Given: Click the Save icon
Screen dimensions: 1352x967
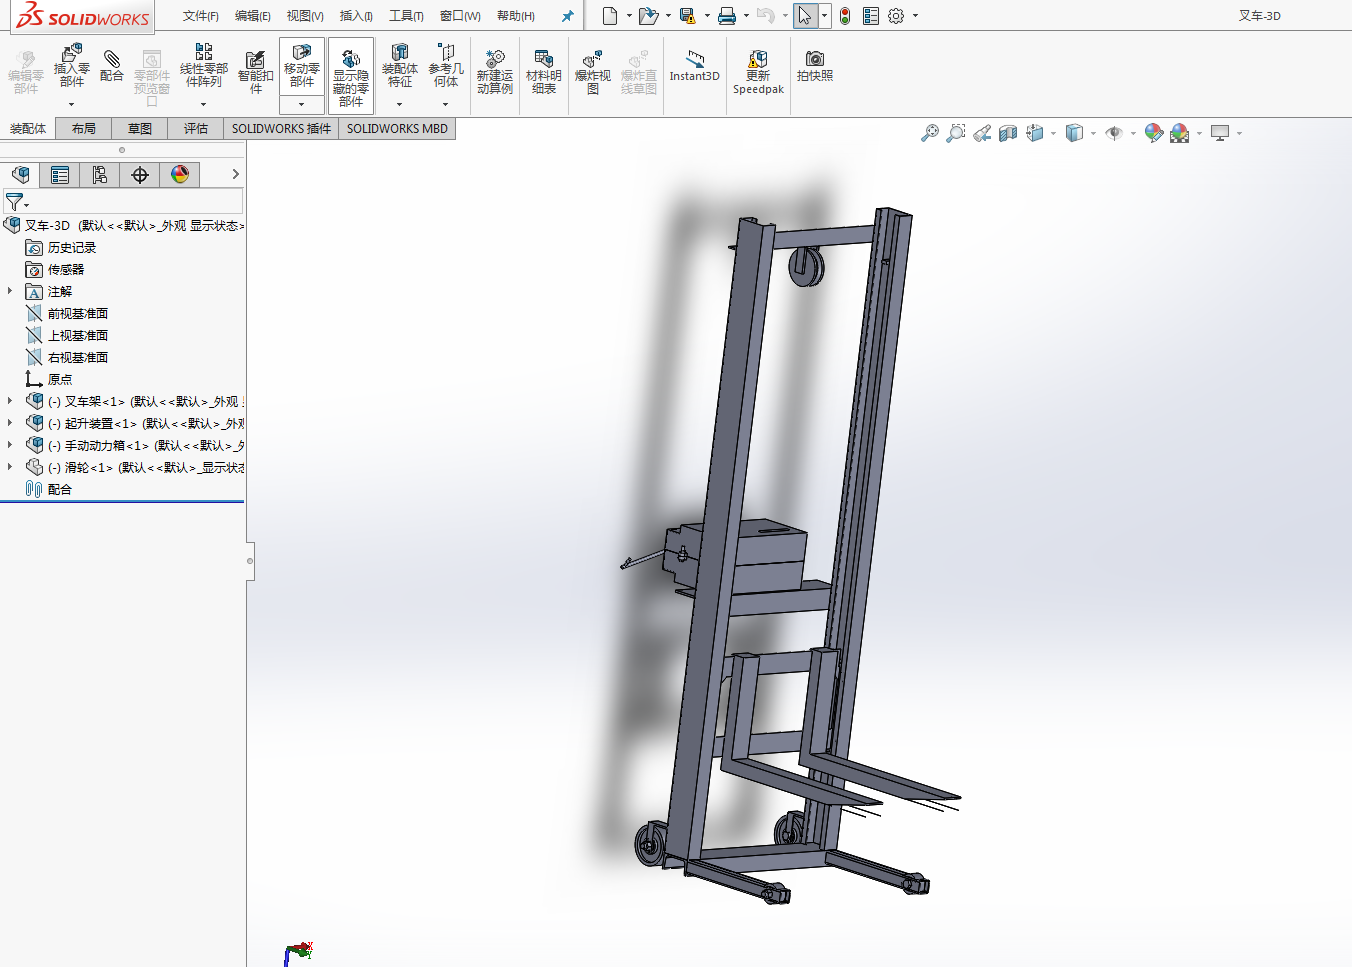Looking at the screenshot, I should pyautogui.click(x=687, y=16).
